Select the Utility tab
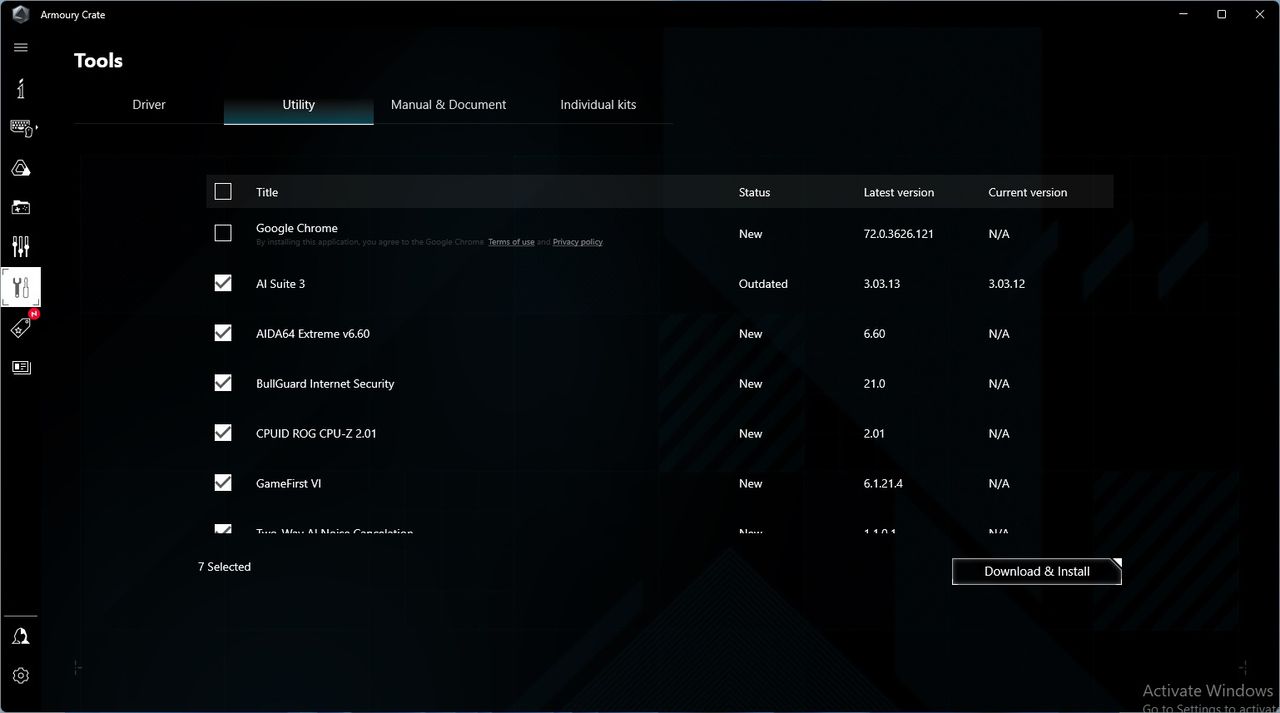 [299, 105]
